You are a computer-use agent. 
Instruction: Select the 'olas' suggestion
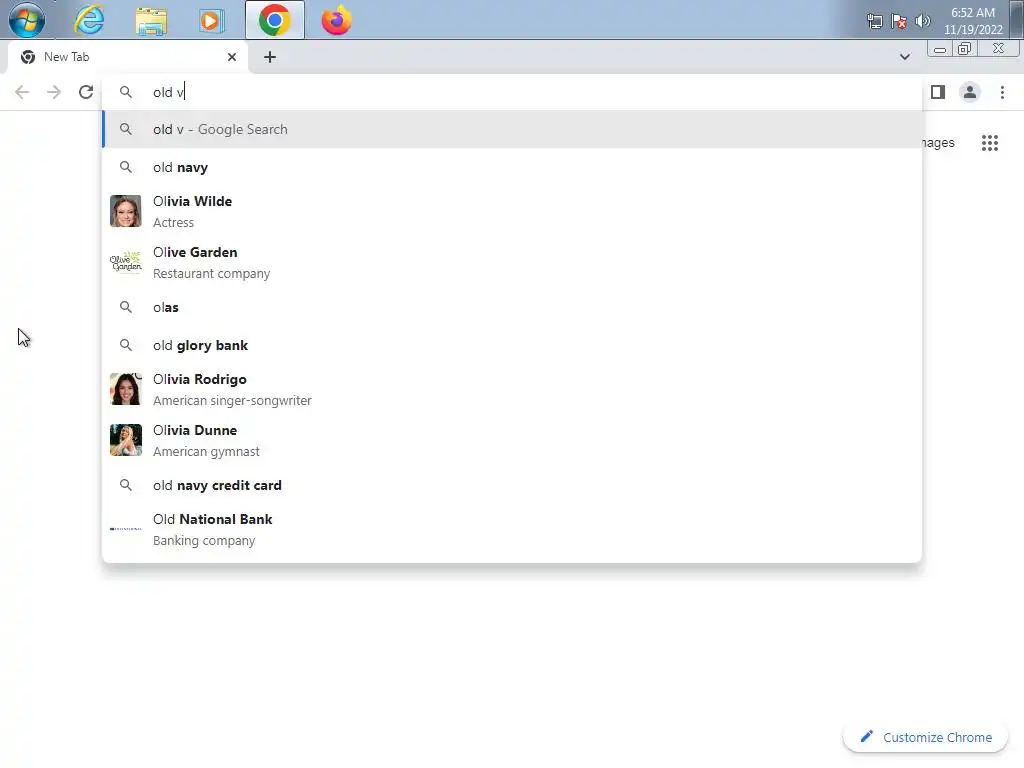click(512, 307)
